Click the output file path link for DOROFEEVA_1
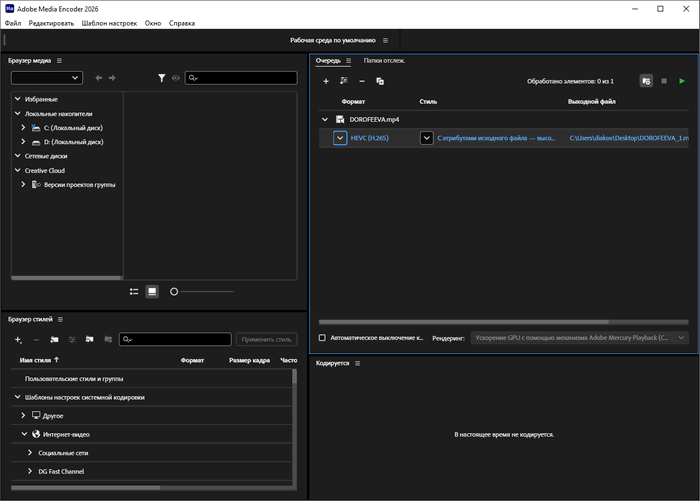Viewport: 700px width, 501px height. pyautogui.click(x=630, y=138)
